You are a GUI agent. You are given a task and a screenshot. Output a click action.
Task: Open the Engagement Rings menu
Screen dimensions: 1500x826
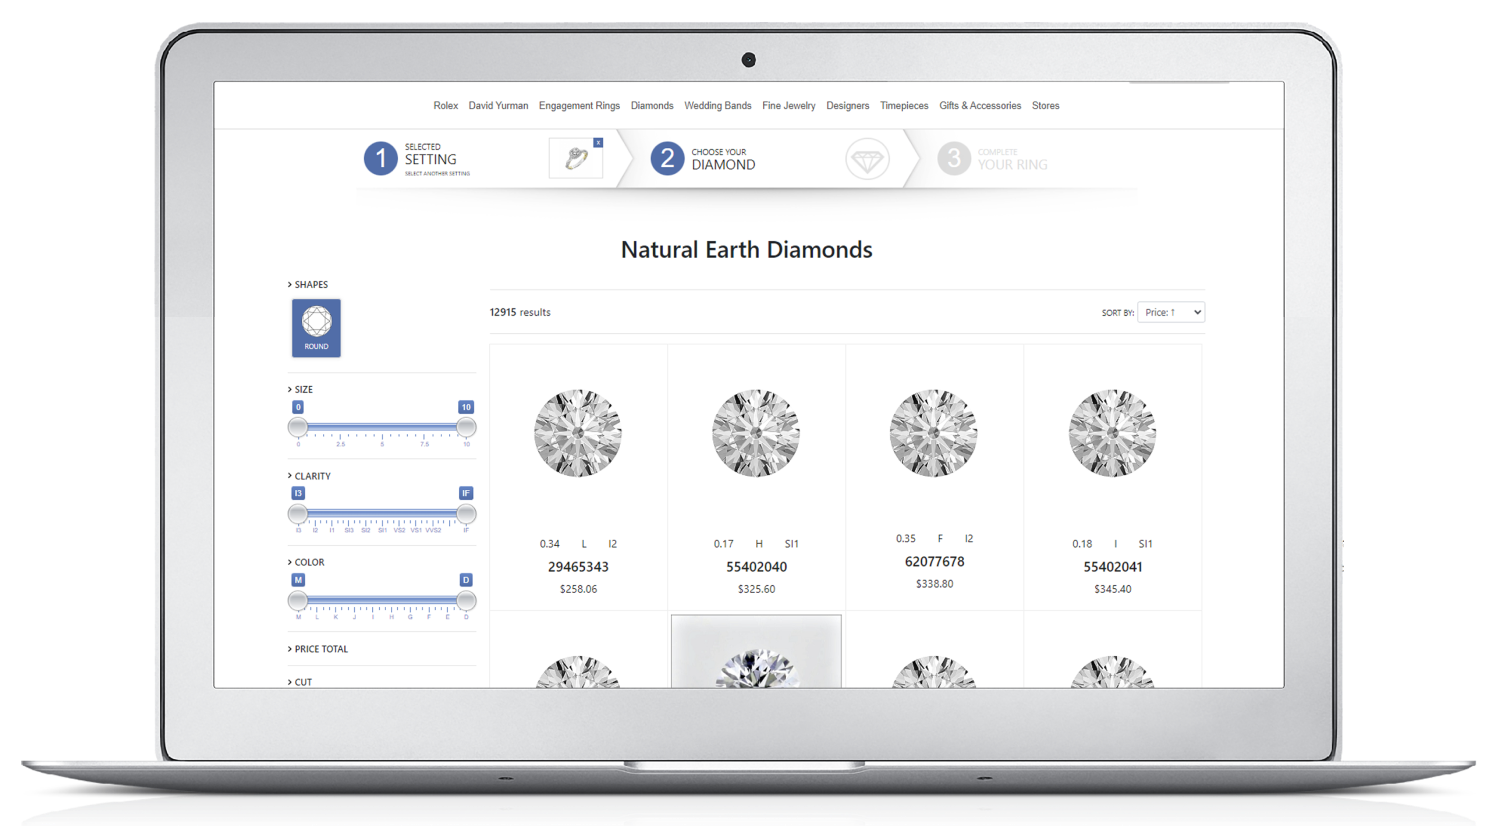click(579, 106)
